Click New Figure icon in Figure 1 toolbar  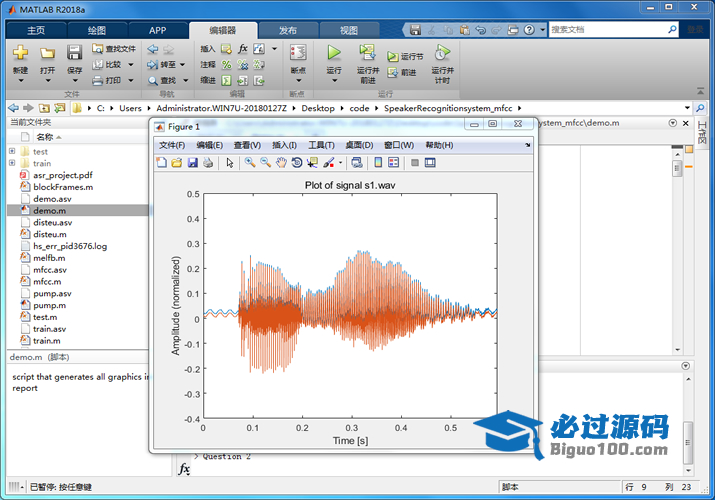click(x=161, y=163)
